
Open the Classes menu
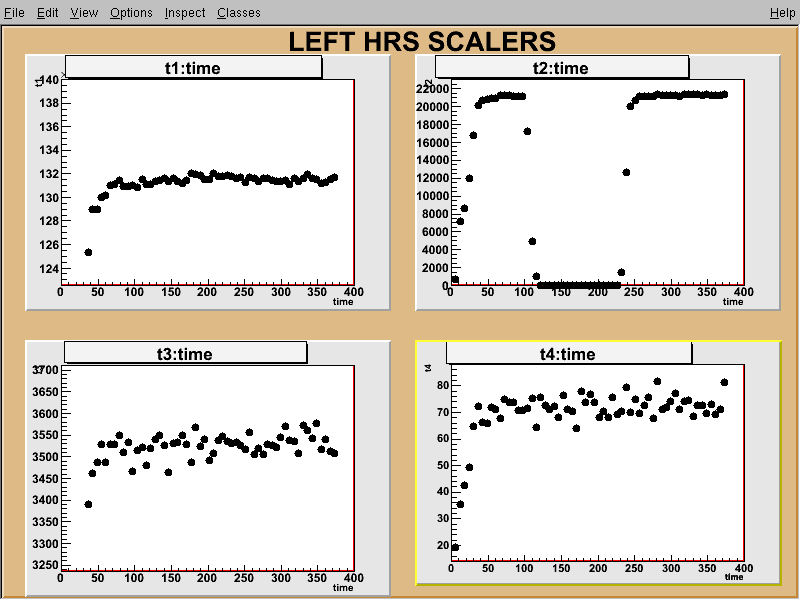[239, 13]
